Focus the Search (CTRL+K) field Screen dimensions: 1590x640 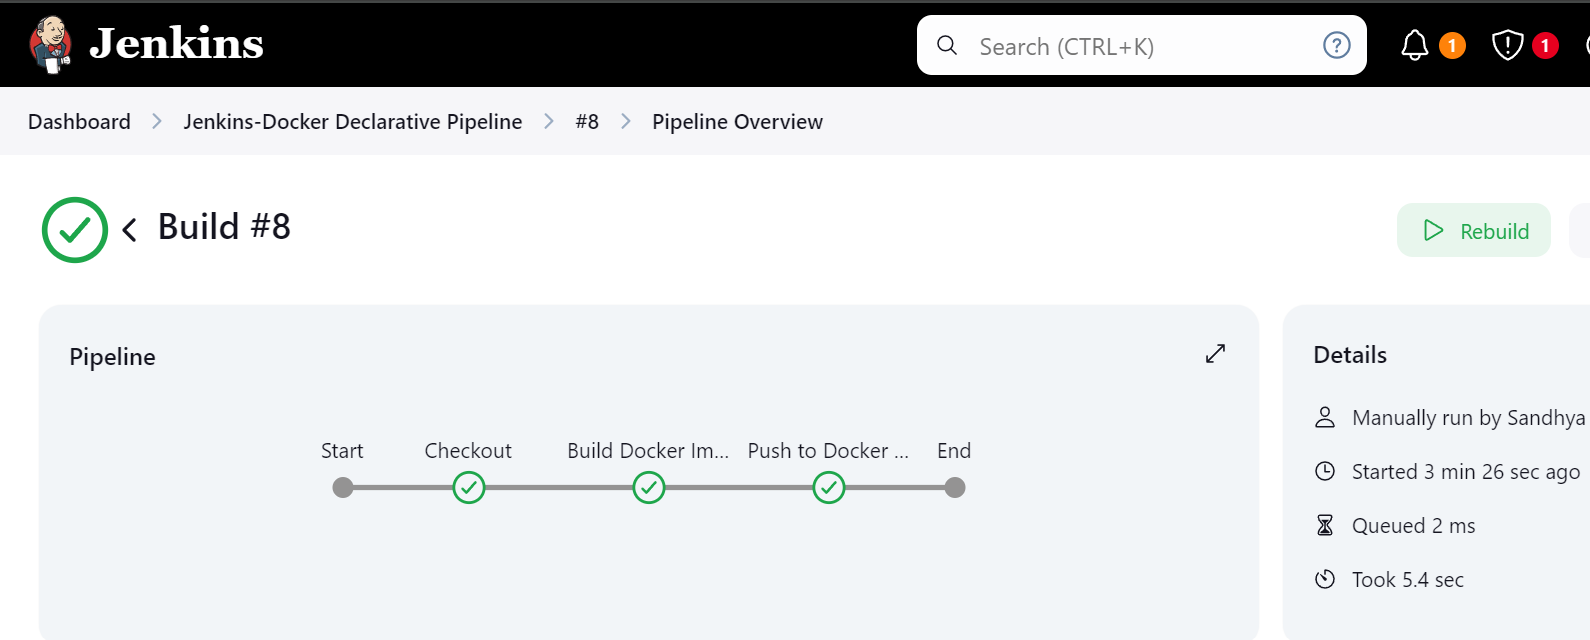point(1141,45)
